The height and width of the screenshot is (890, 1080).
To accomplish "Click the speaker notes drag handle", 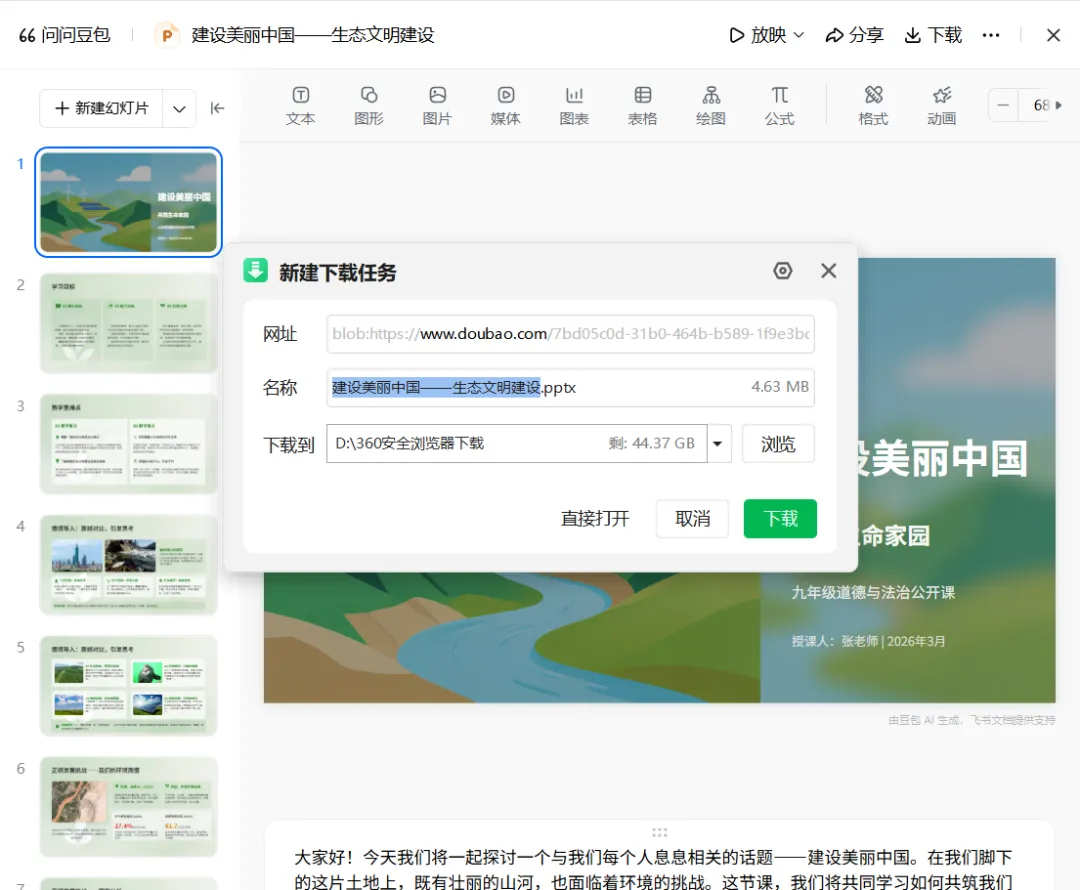I will (x=659, y=832).
